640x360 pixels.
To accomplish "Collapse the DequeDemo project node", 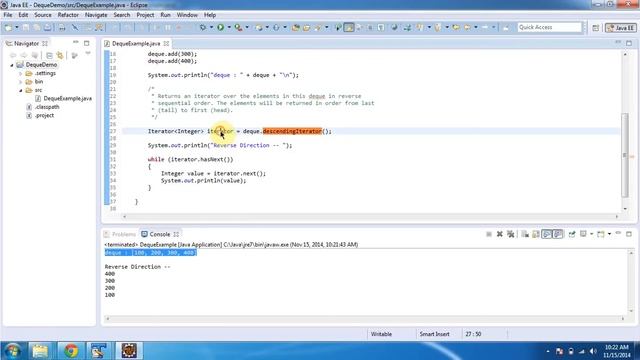I will pyautogui.click(x=12, y=65).
